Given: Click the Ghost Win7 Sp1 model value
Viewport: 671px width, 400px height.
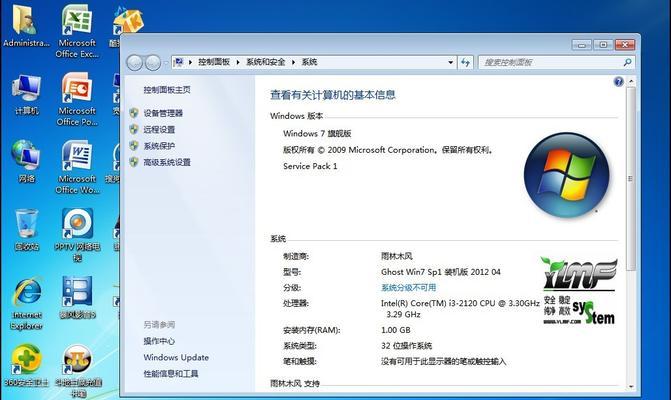Looking at the screenshot, I should pyautogui.click(x=441, y=272).
